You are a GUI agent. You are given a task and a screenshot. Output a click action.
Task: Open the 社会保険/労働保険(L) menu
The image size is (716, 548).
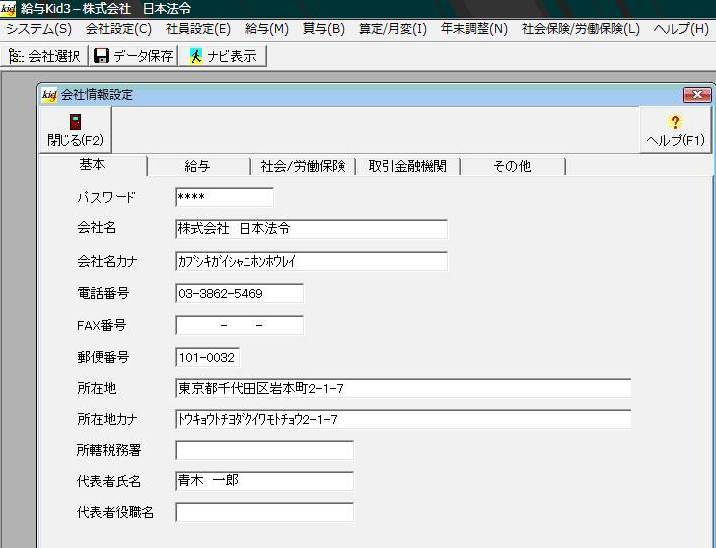coord(580,29)
